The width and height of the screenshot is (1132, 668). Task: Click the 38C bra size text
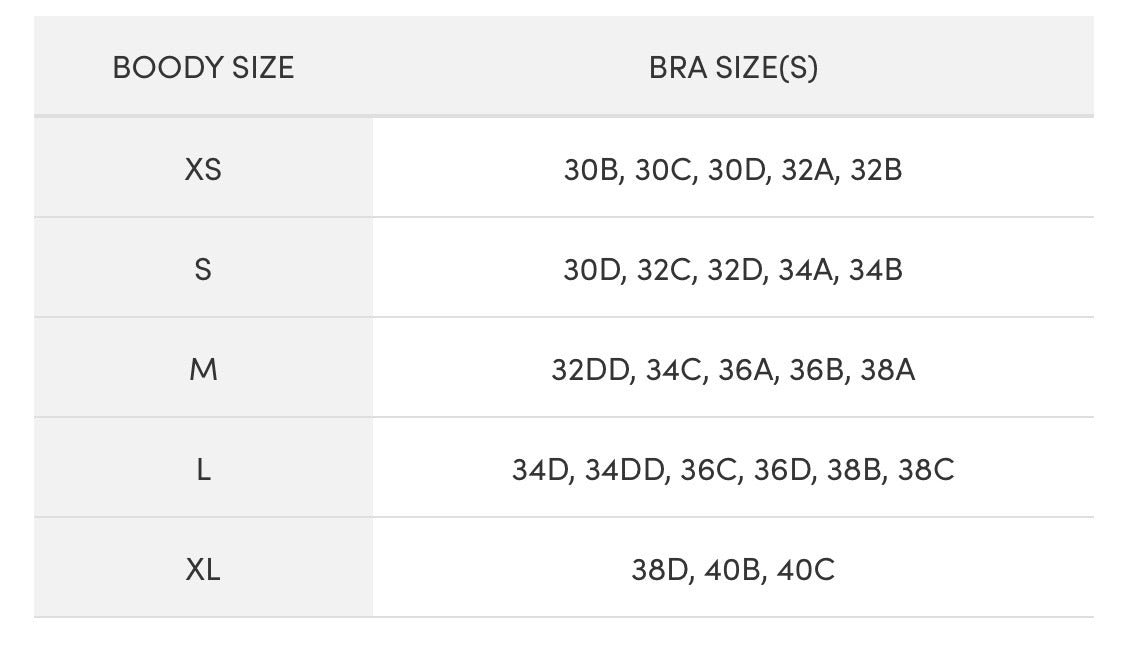(926, 470)
